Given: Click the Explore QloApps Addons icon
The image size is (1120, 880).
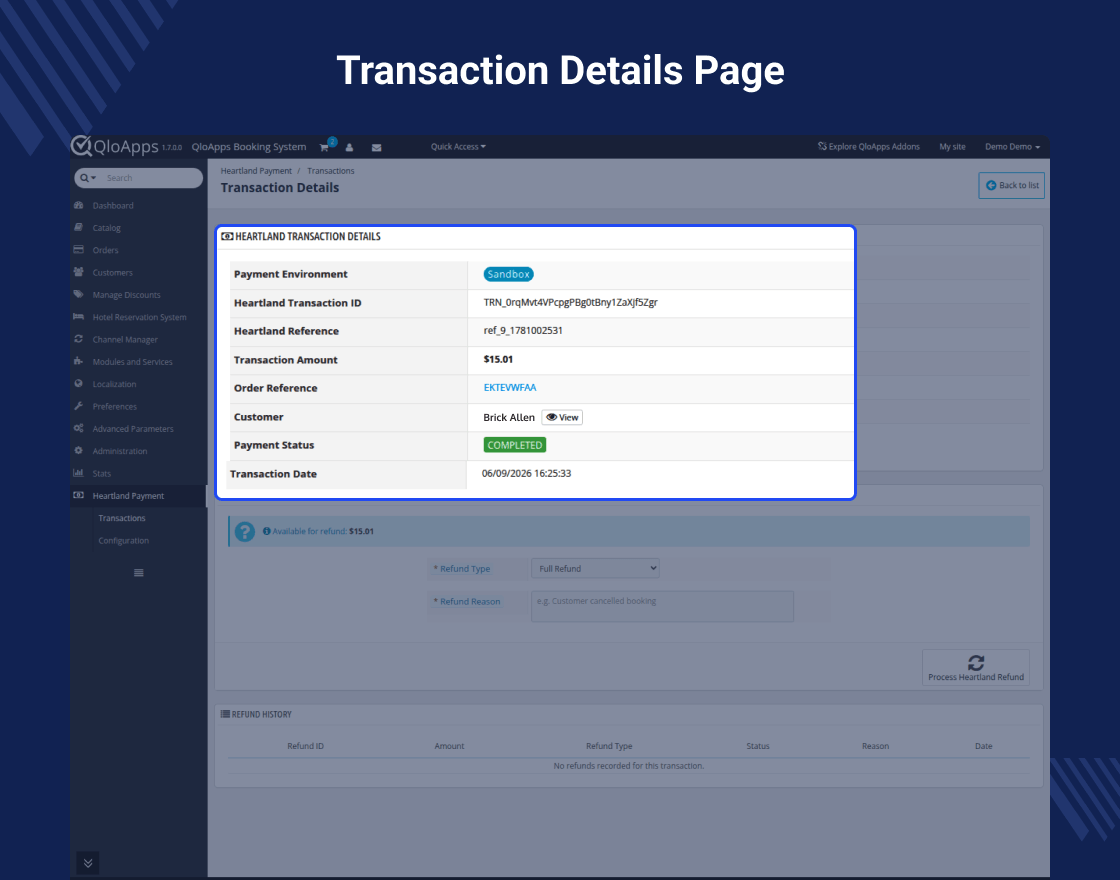Looking at the screenshot, I should click(822, 146).
